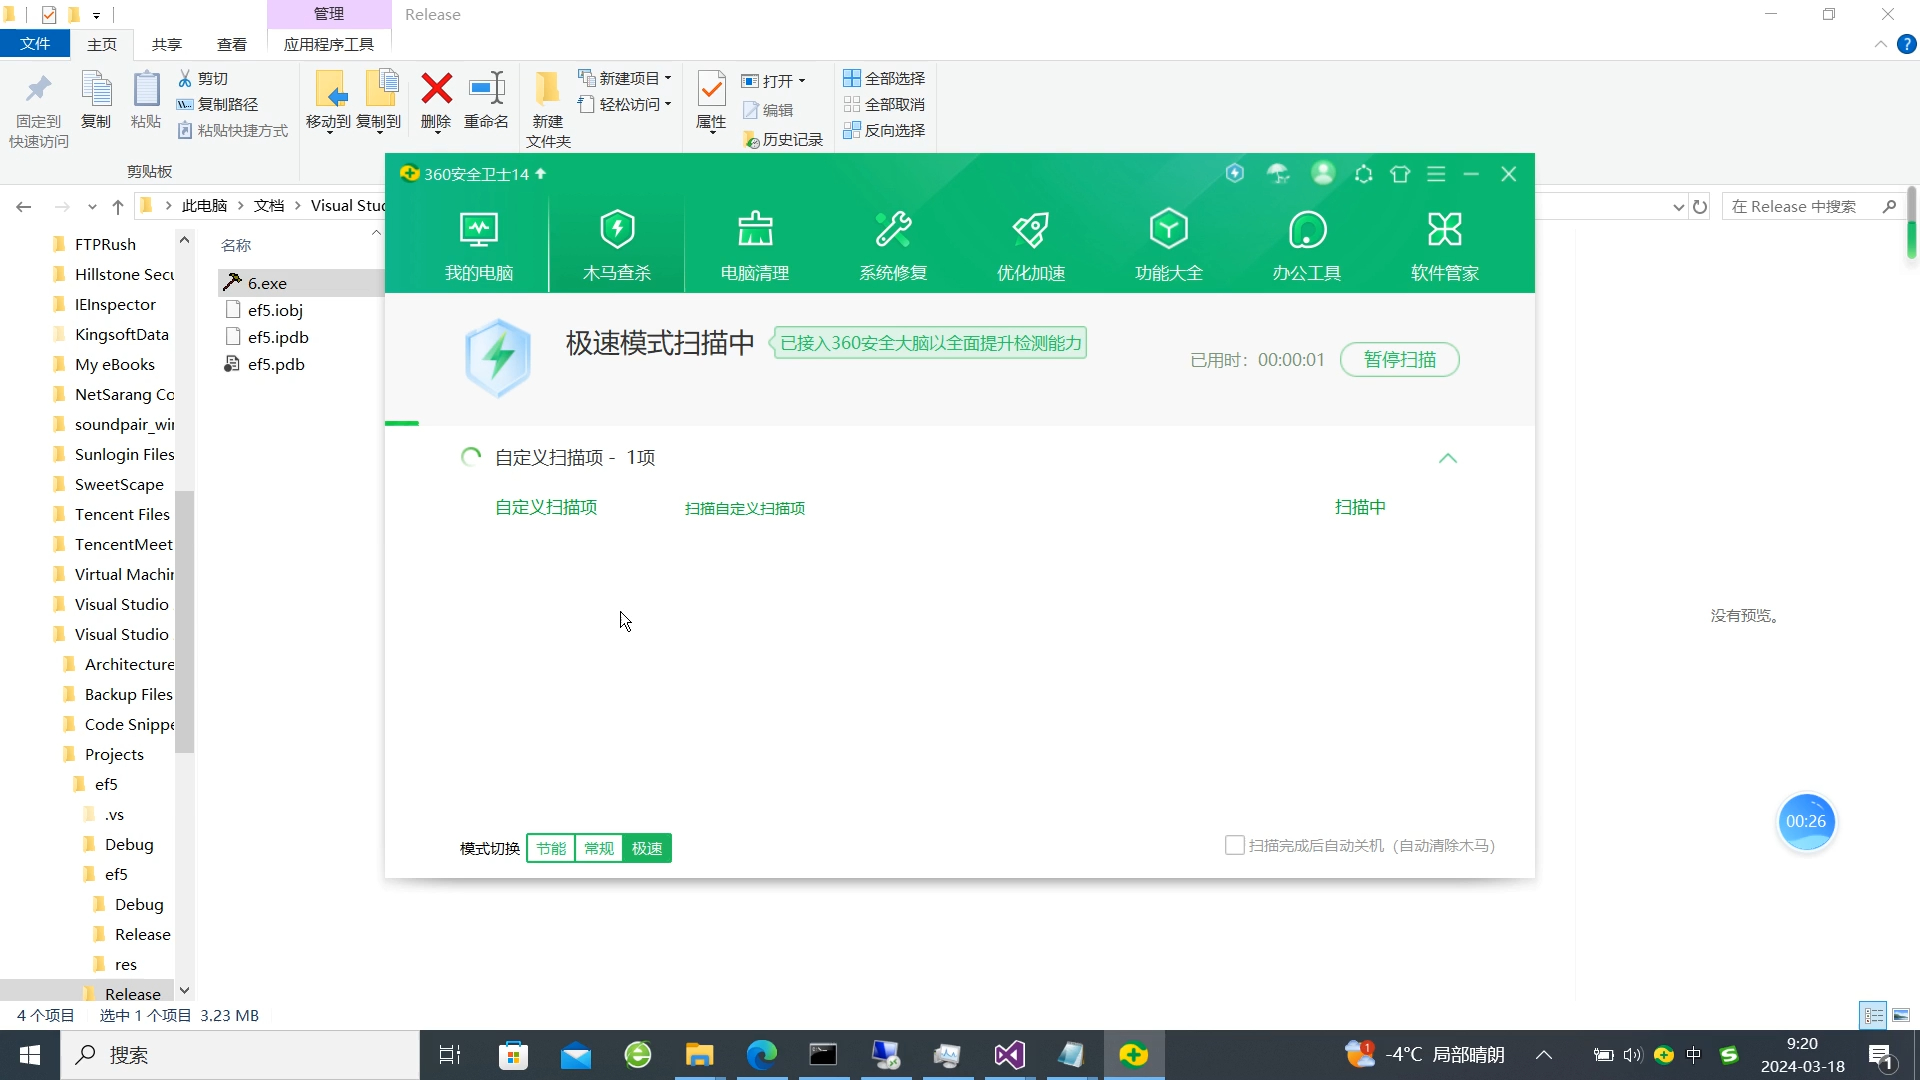Screen dimensions: 1920x1080
Task: Open 轻松访问 dropdown in ribbon
Action: 625,104
